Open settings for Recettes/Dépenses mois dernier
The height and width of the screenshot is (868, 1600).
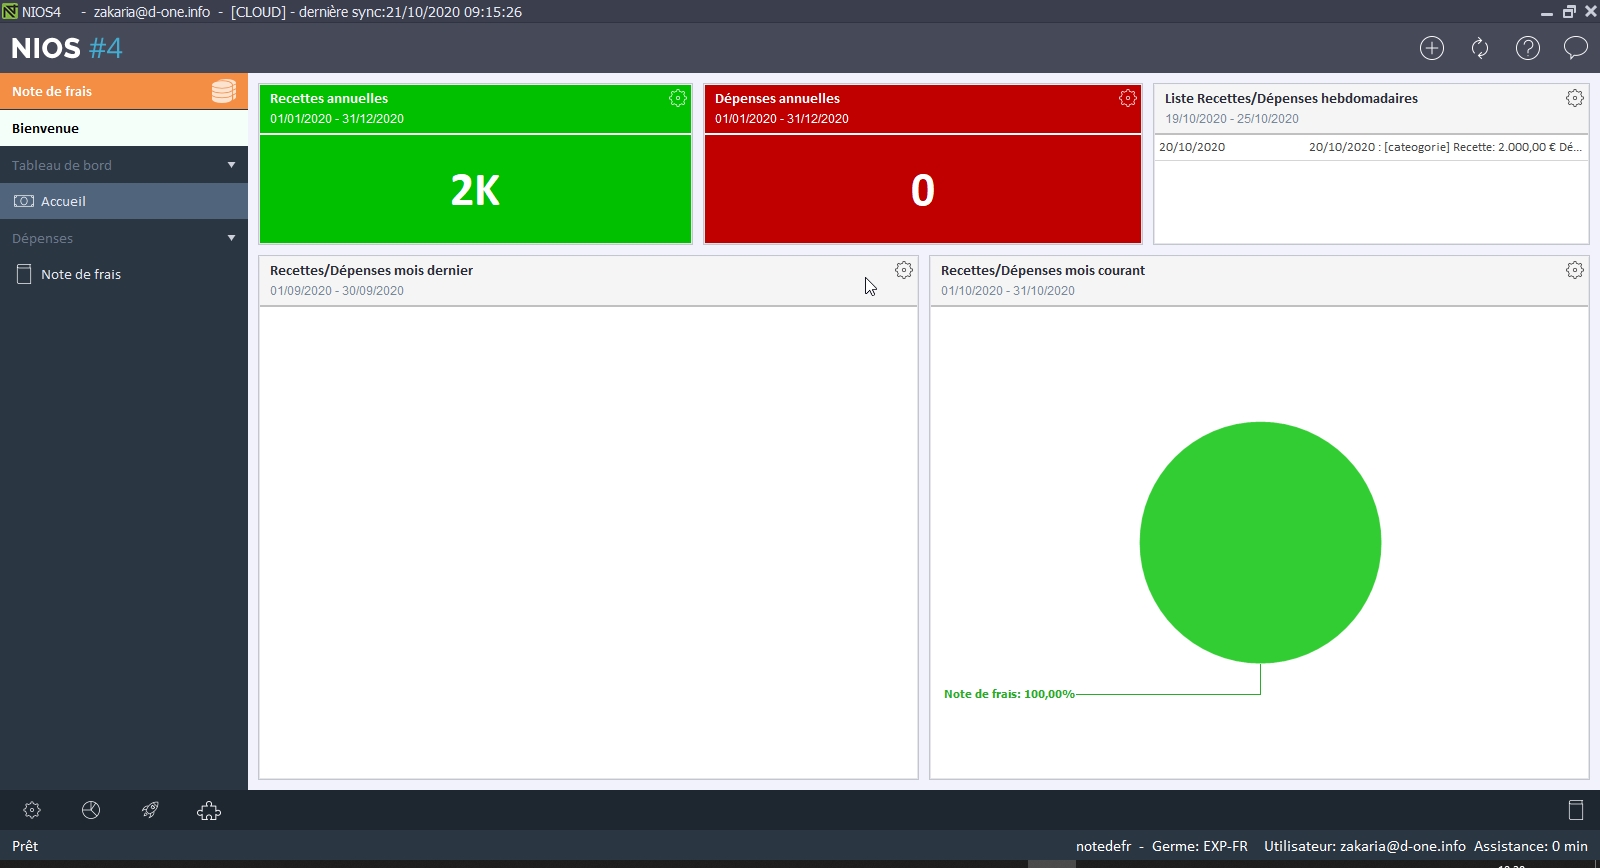(x=904, y=270)
